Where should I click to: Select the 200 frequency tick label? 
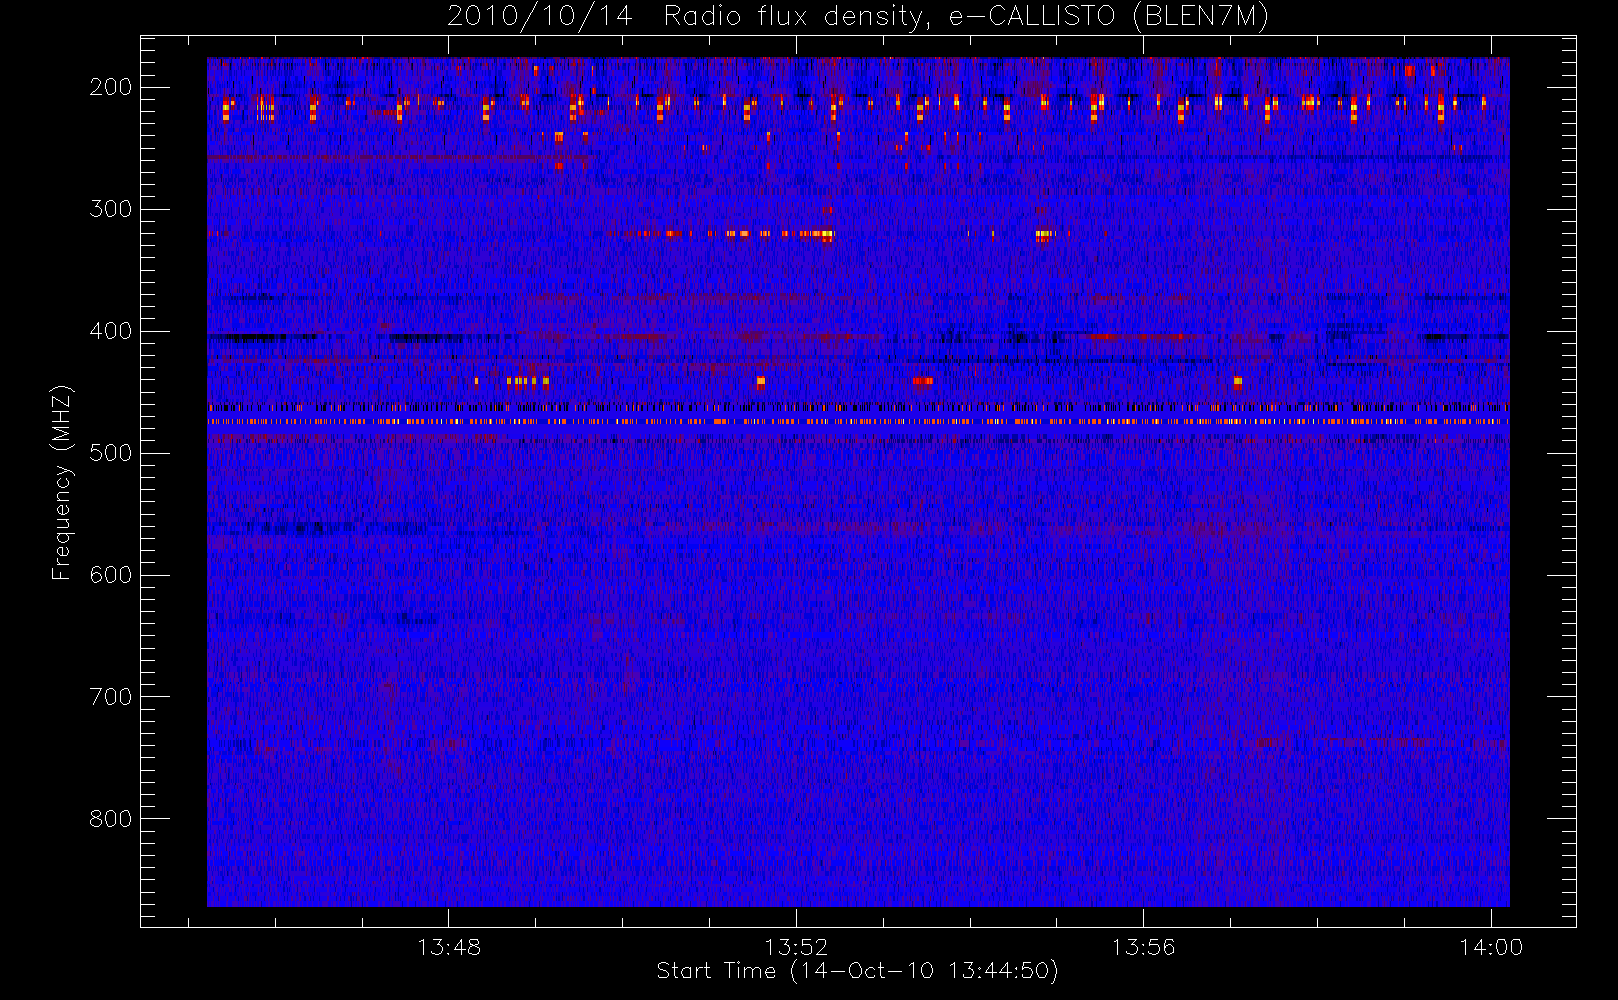(x=110, y=87)
